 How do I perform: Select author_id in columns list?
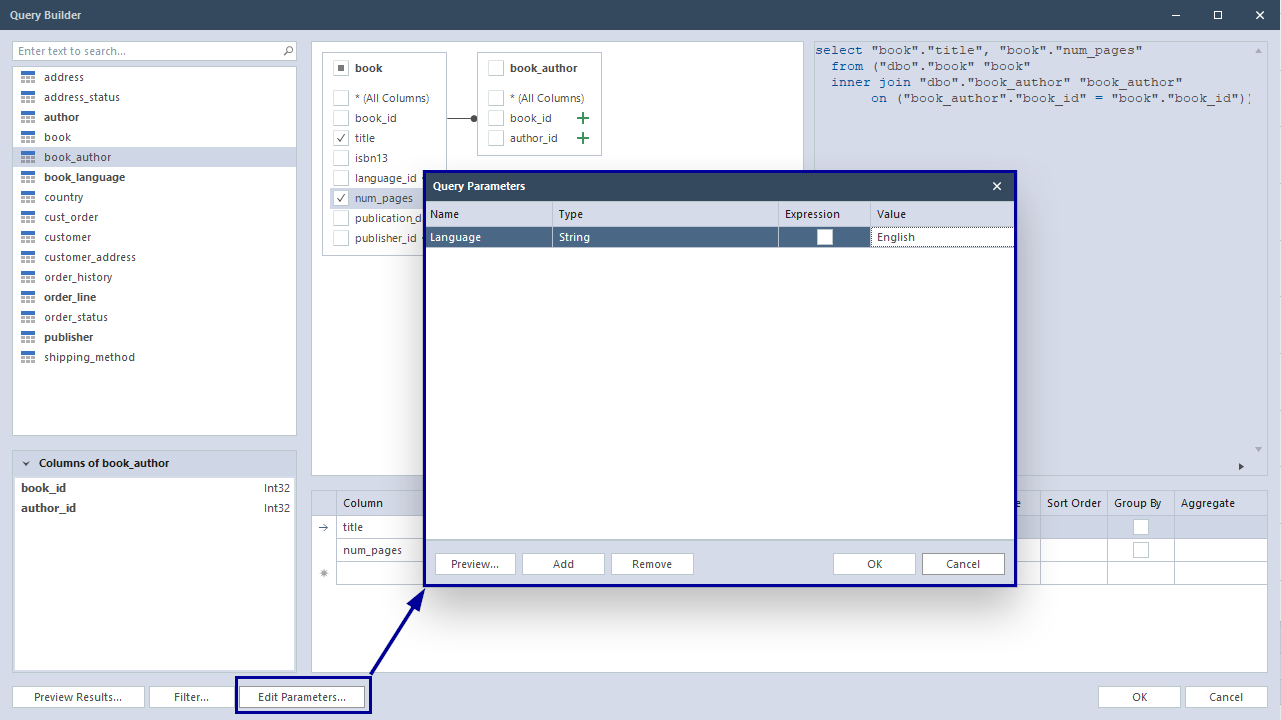pos(155,508)
